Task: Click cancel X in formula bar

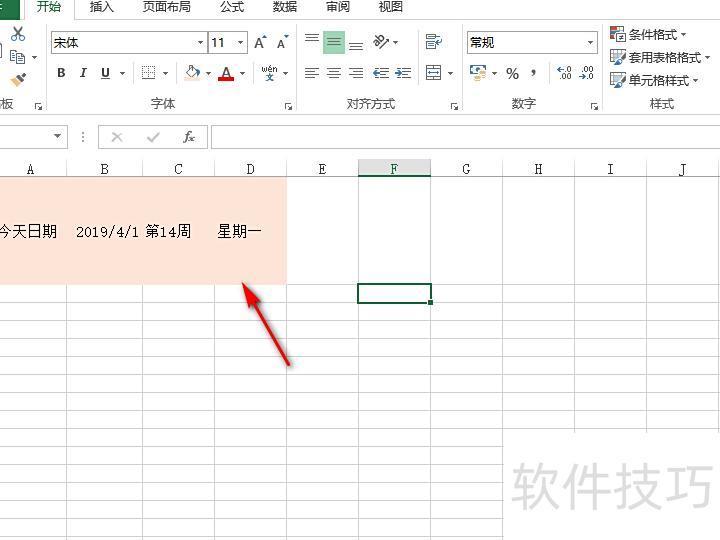Action: 117,137
